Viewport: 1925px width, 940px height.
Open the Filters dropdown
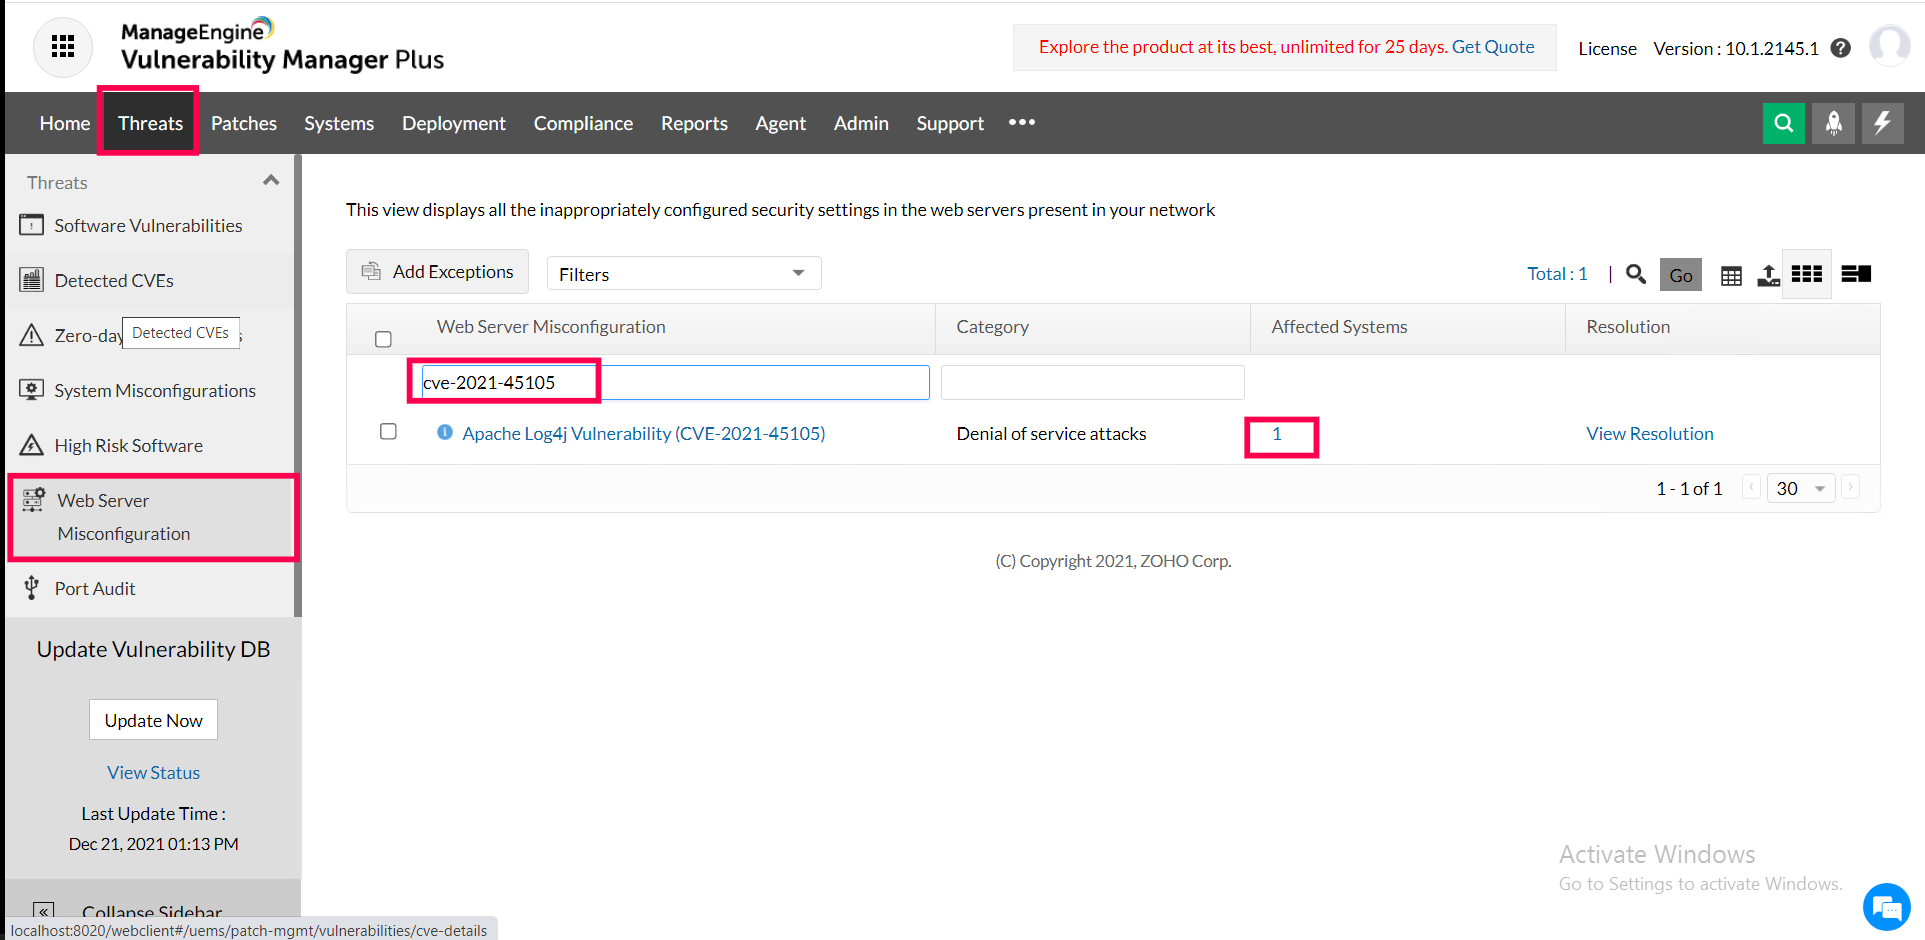(684, 273)
